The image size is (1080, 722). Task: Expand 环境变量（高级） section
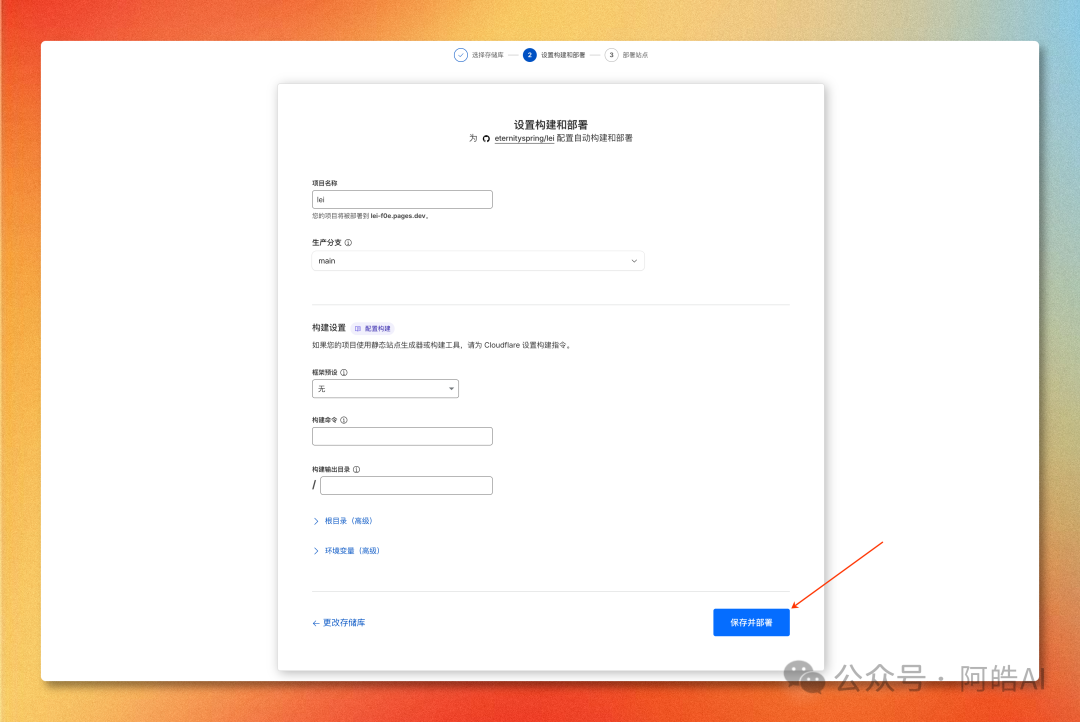[346, 550]
